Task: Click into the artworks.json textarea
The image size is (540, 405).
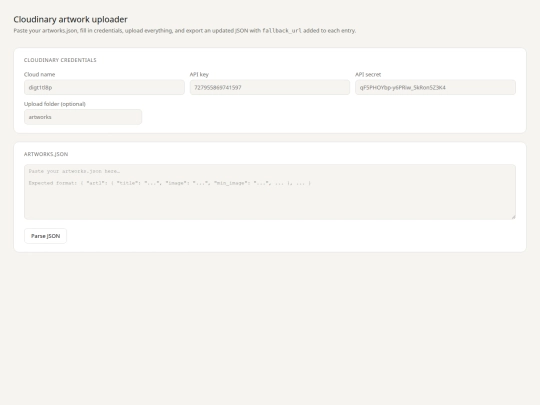Action: (x=270, y=192)
